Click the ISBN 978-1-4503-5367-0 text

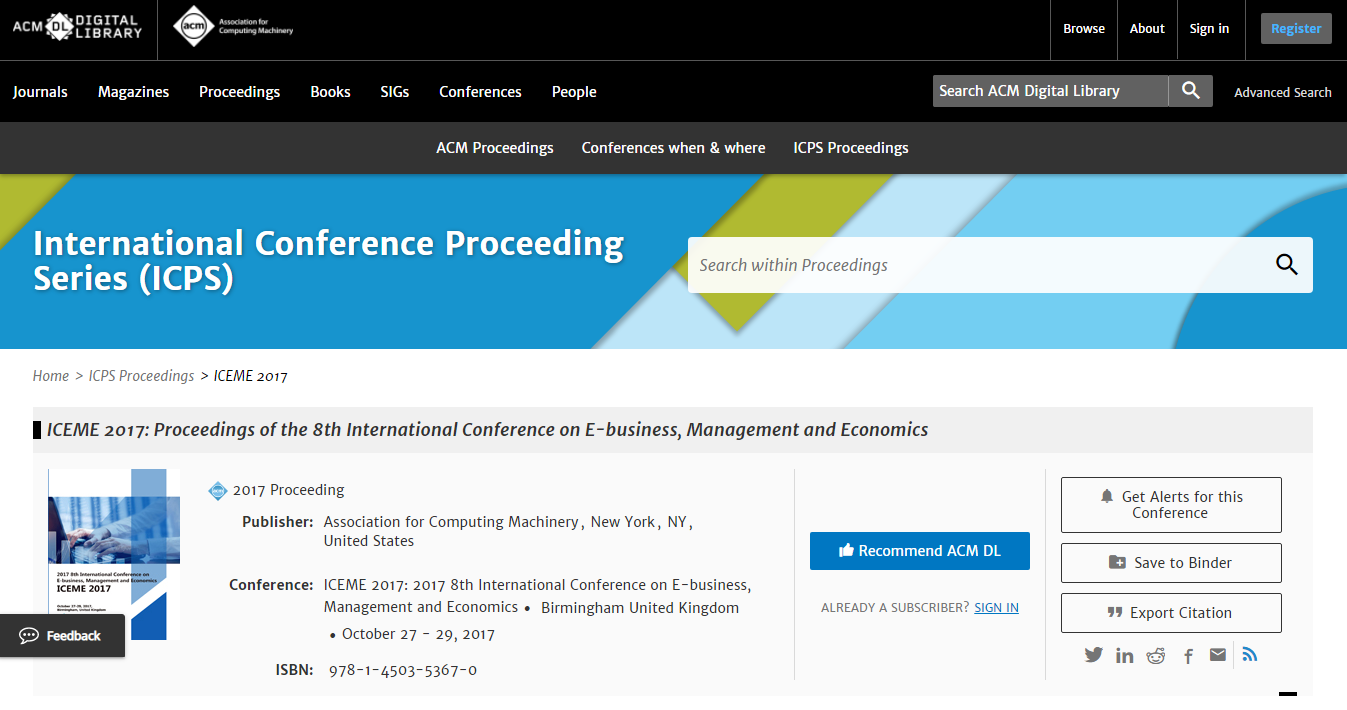(x=402, y=670)
